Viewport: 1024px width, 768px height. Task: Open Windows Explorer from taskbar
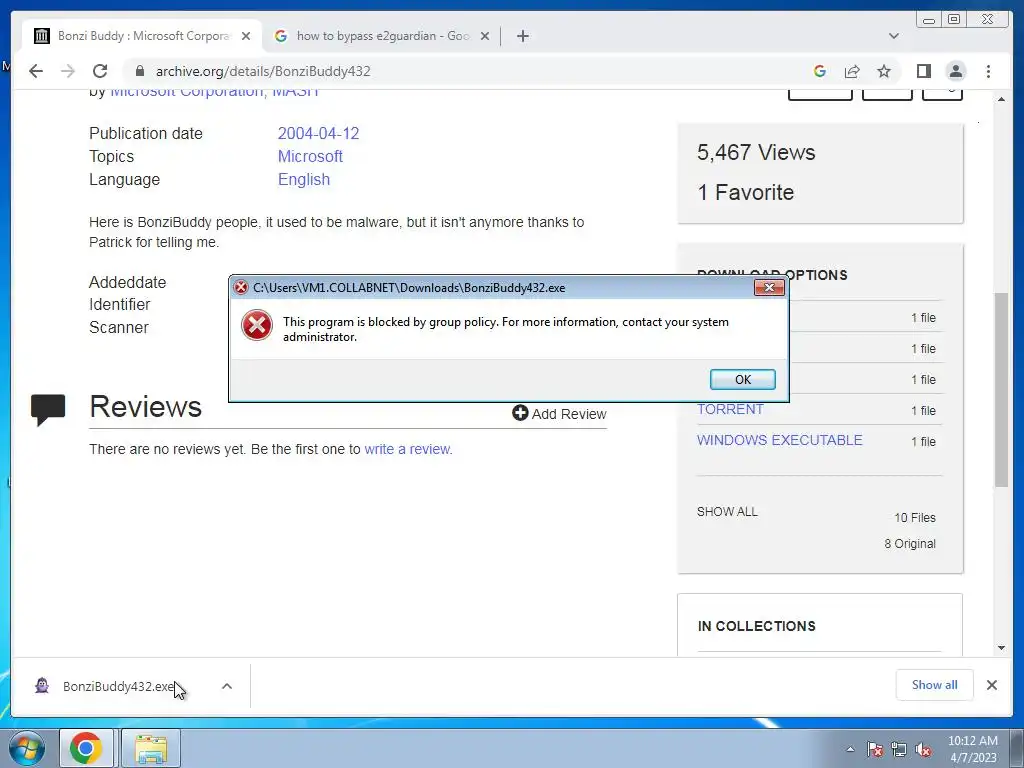click(151, 748)
